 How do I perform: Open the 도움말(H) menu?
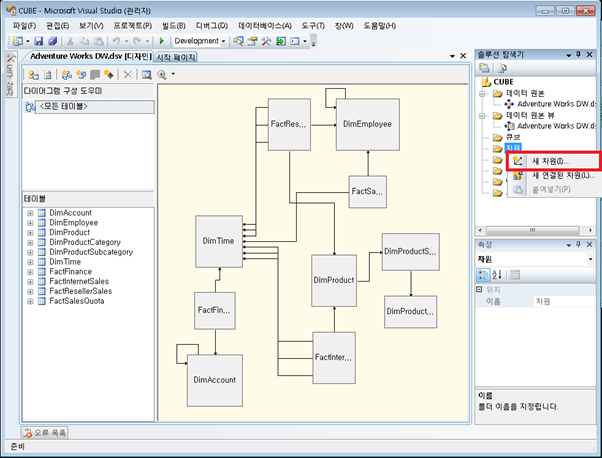click(380, 26)
